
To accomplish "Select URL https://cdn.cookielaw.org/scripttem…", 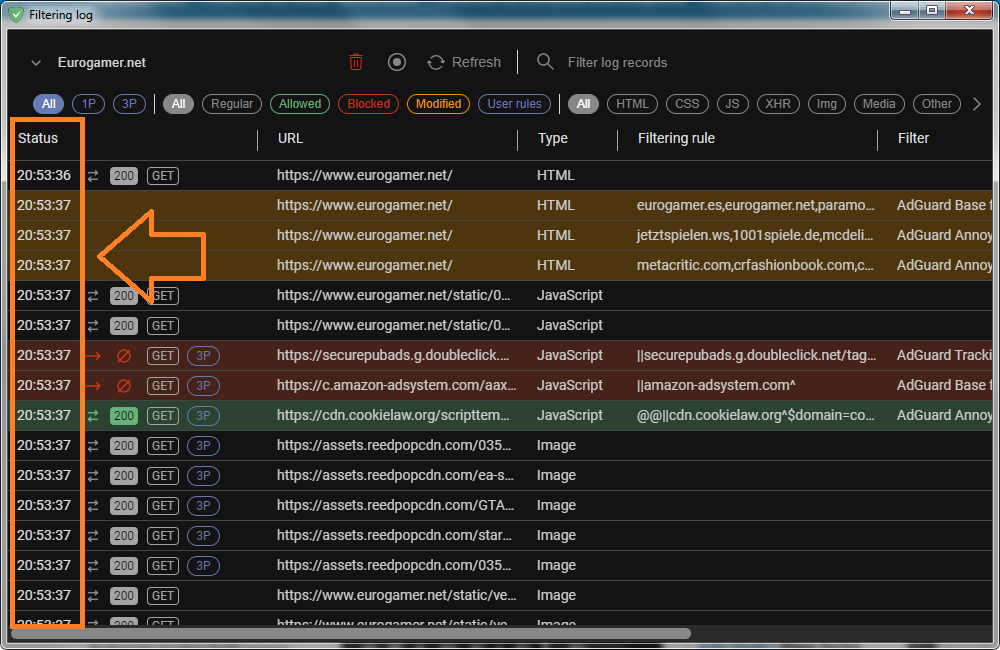I will 393,415.
